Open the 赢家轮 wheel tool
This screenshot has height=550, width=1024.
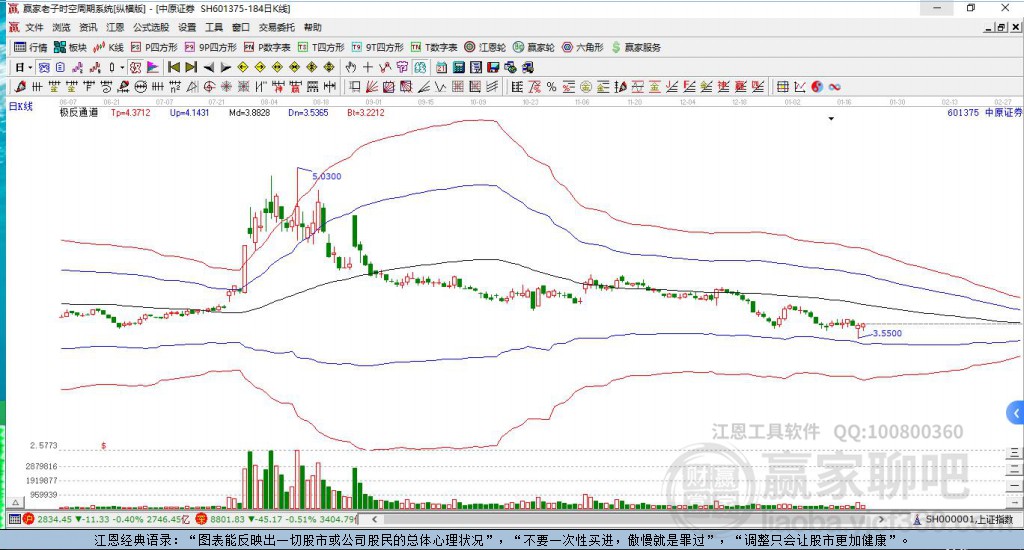[x=534, y=47]
